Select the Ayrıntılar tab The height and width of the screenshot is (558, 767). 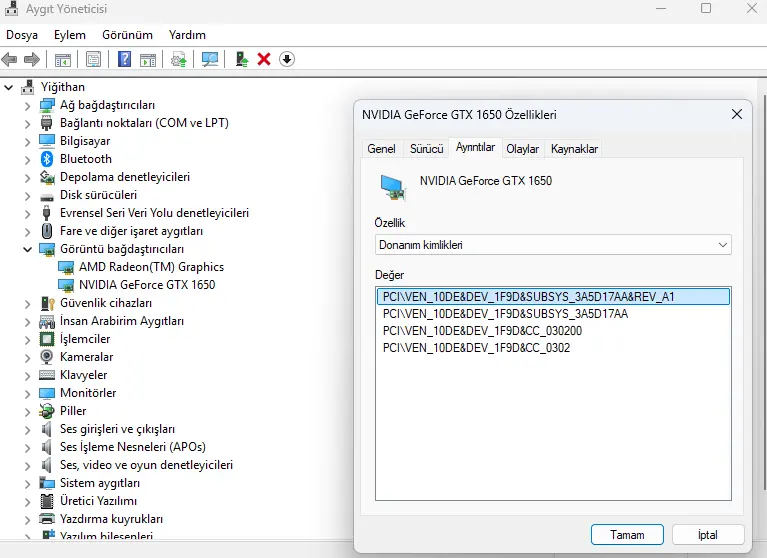pyautogui.click(x=475, y=147)
